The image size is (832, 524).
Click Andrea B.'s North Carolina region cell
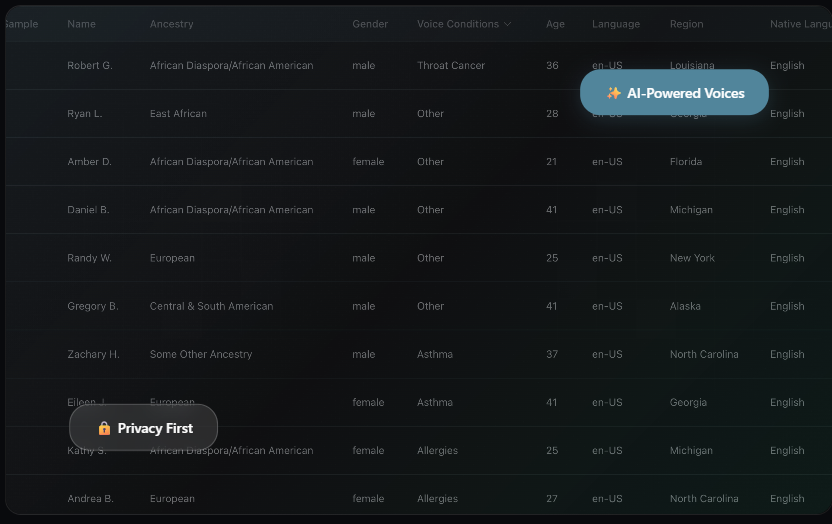(x=704, y=499)
